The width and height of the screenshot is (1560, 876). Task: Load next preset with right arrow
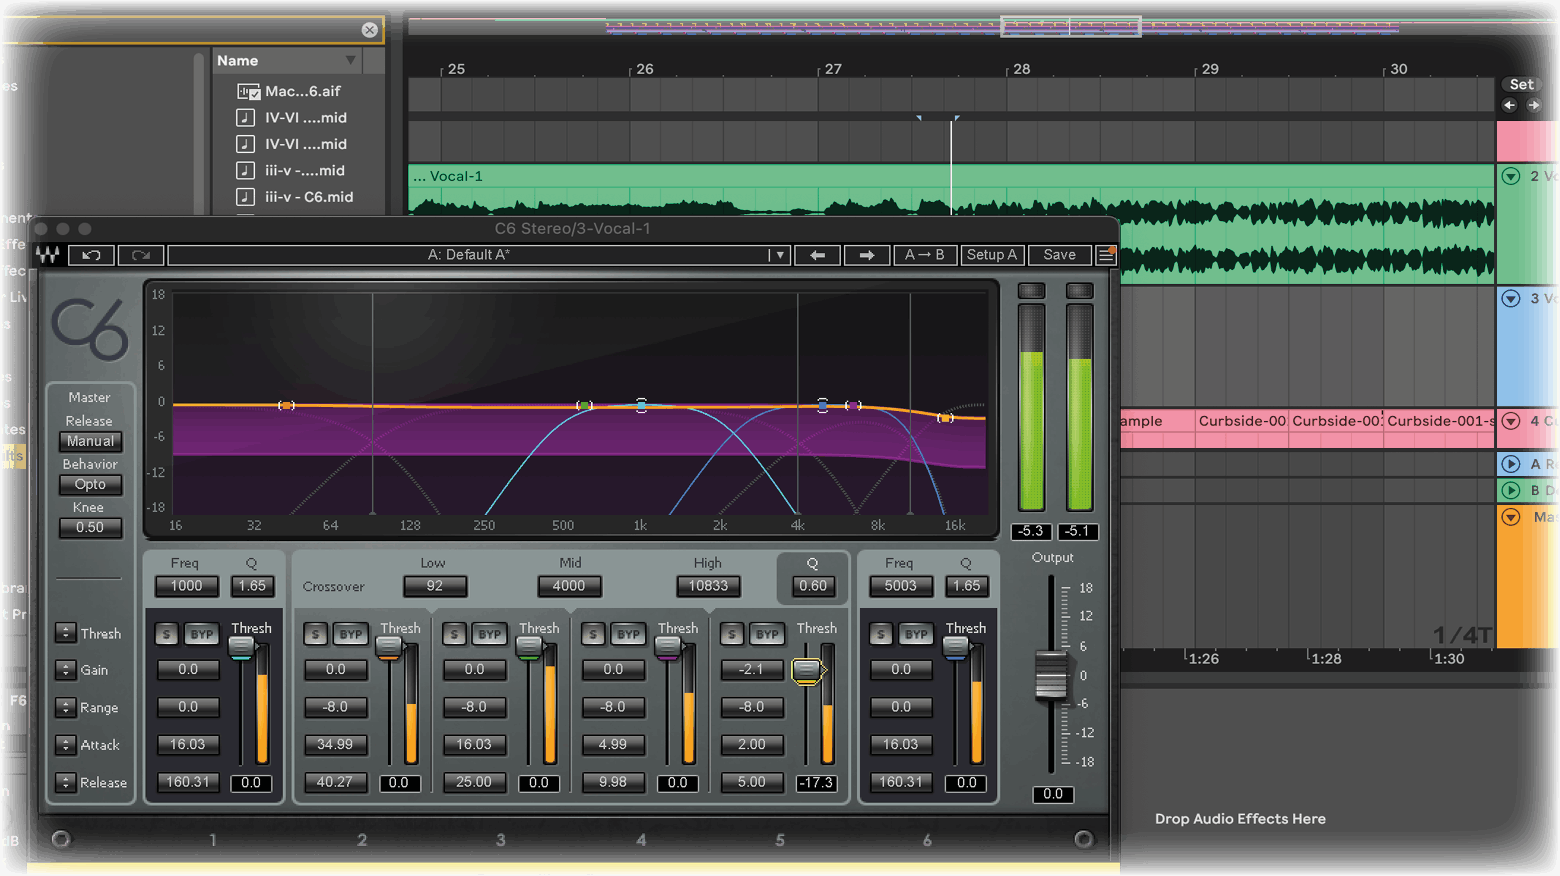[x=866, y=255]
